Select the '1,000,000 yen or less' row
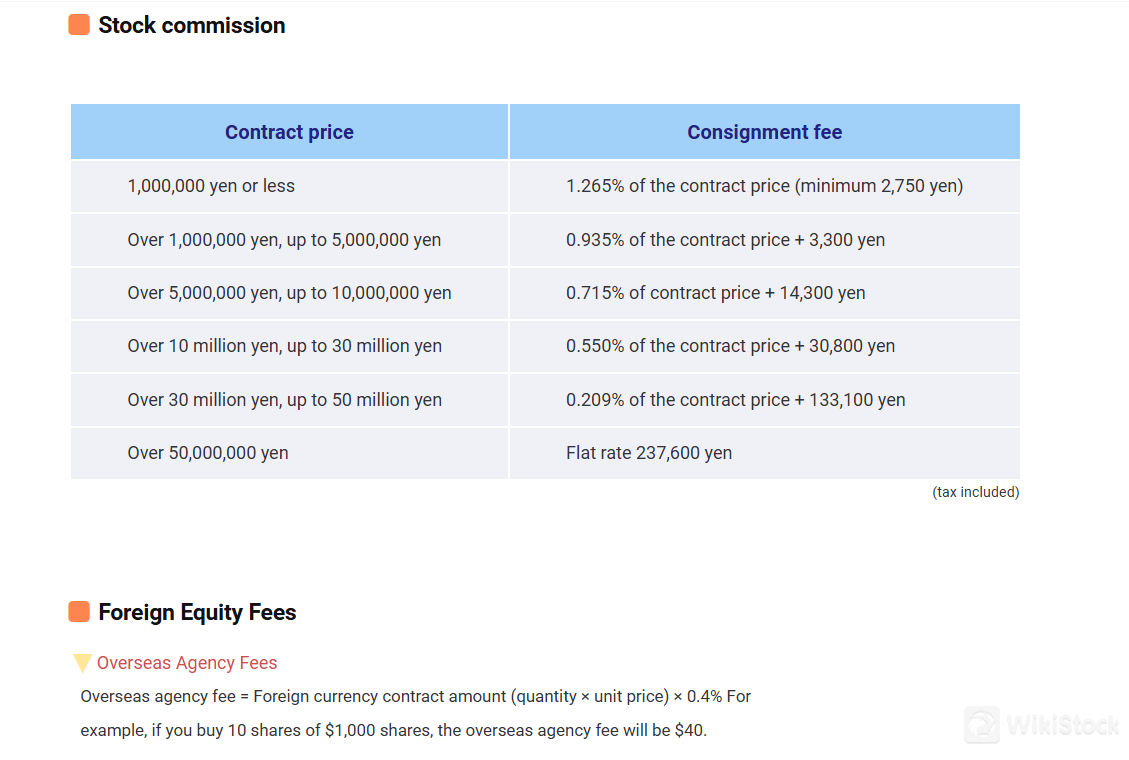This screenshot has height=760, width=1129. pyautogui.click(x=545, y=186)
